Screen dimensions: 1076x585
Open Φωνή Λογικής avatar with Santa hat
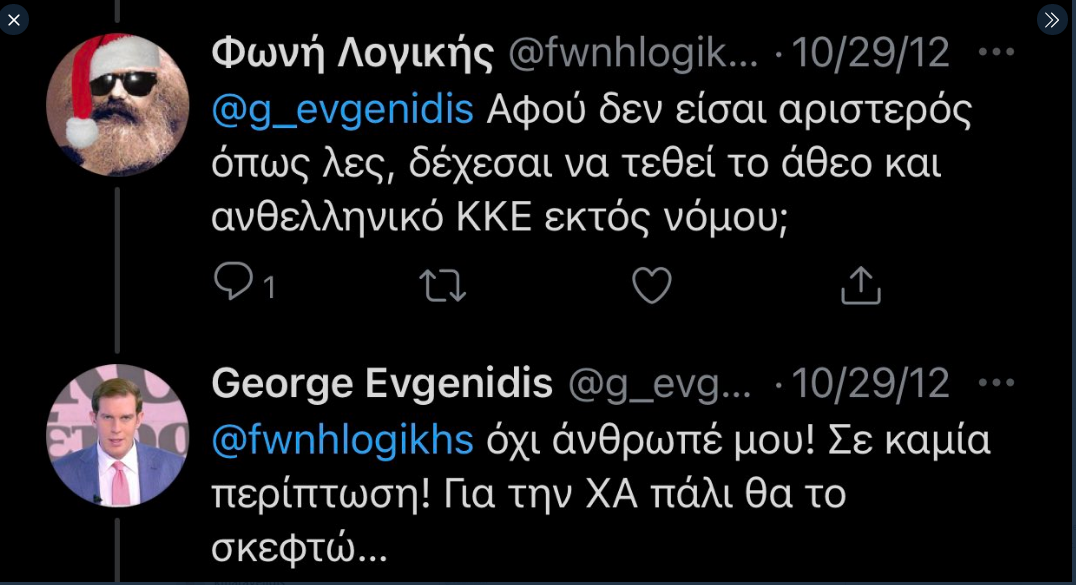click(117, 104)
